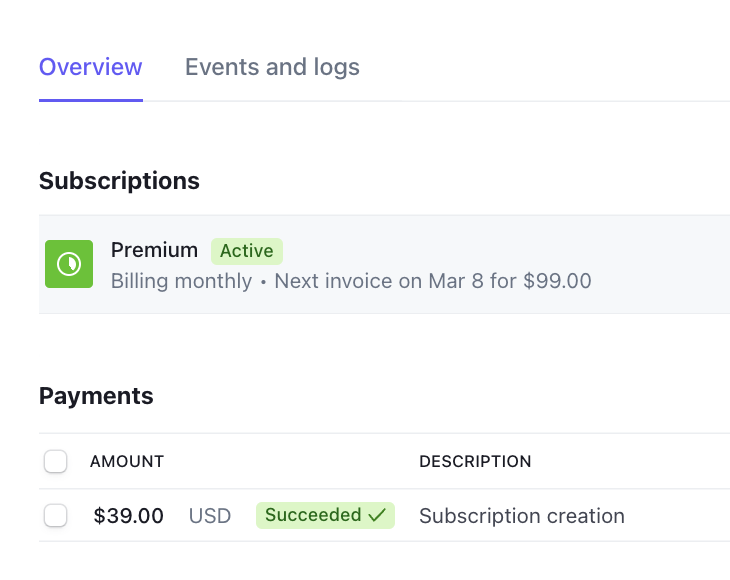Screen dimensions: 730x580
Task: Open the Subscription creation payment description
Action: click(521, 516)
